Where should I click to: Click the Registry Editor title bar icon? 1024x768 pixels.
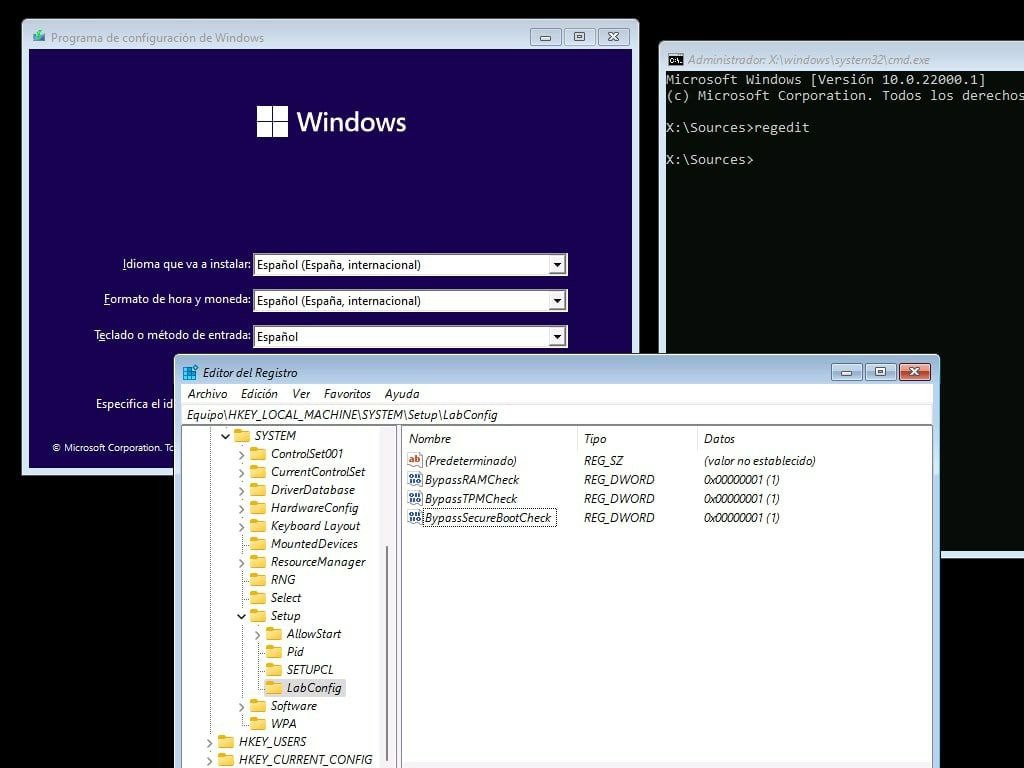pos(190,373)
